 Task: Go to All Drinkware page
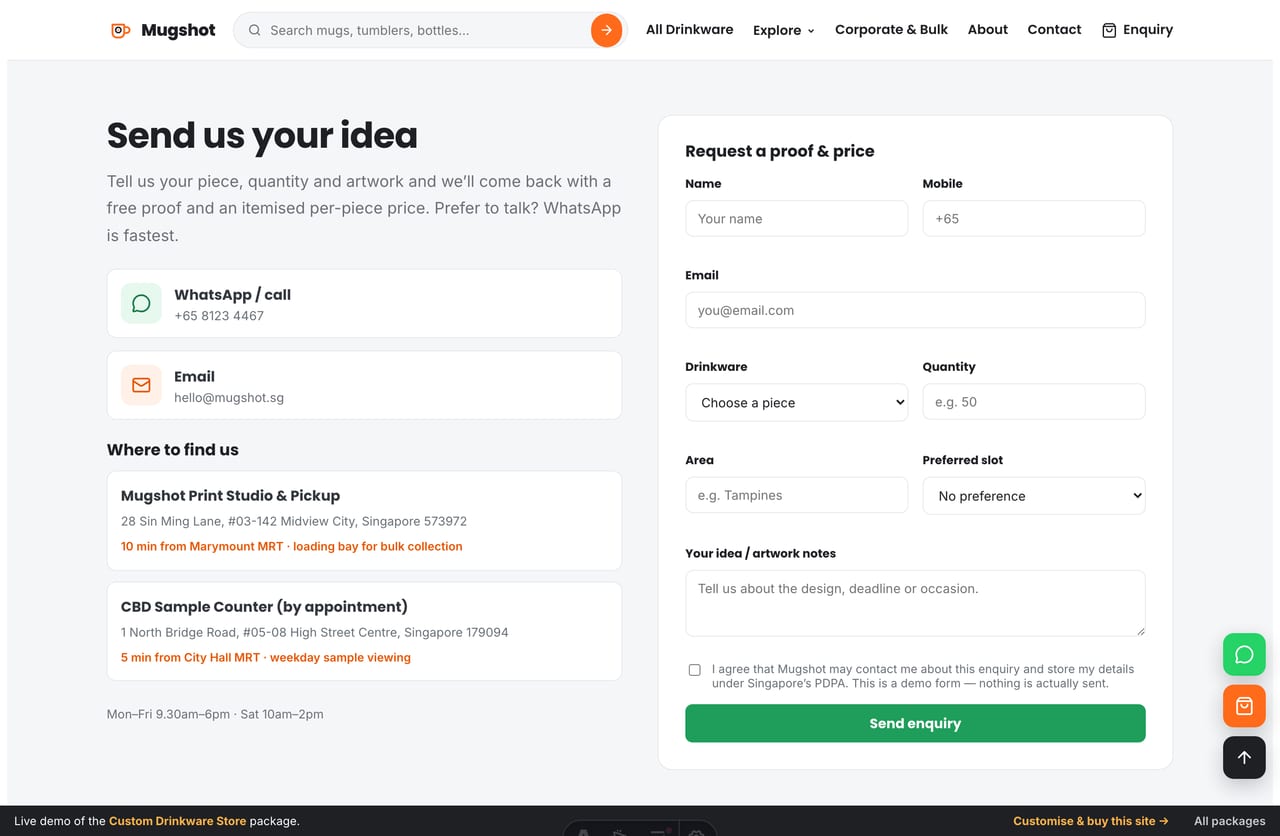coord(689,30)
